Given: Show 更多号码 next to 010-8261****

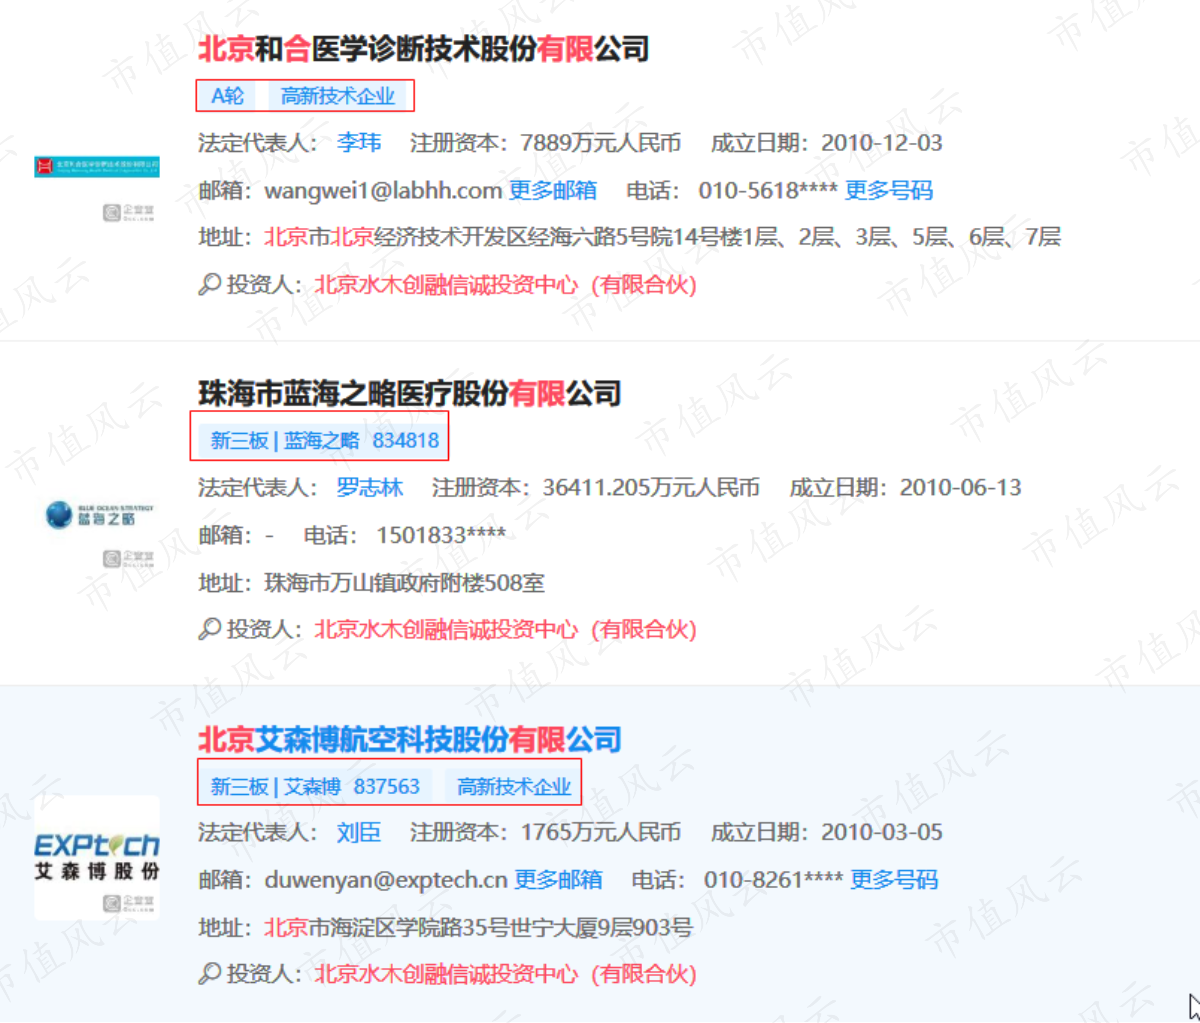Looking at the screenshot, I should pyautogui.click(x=894, y=880).
